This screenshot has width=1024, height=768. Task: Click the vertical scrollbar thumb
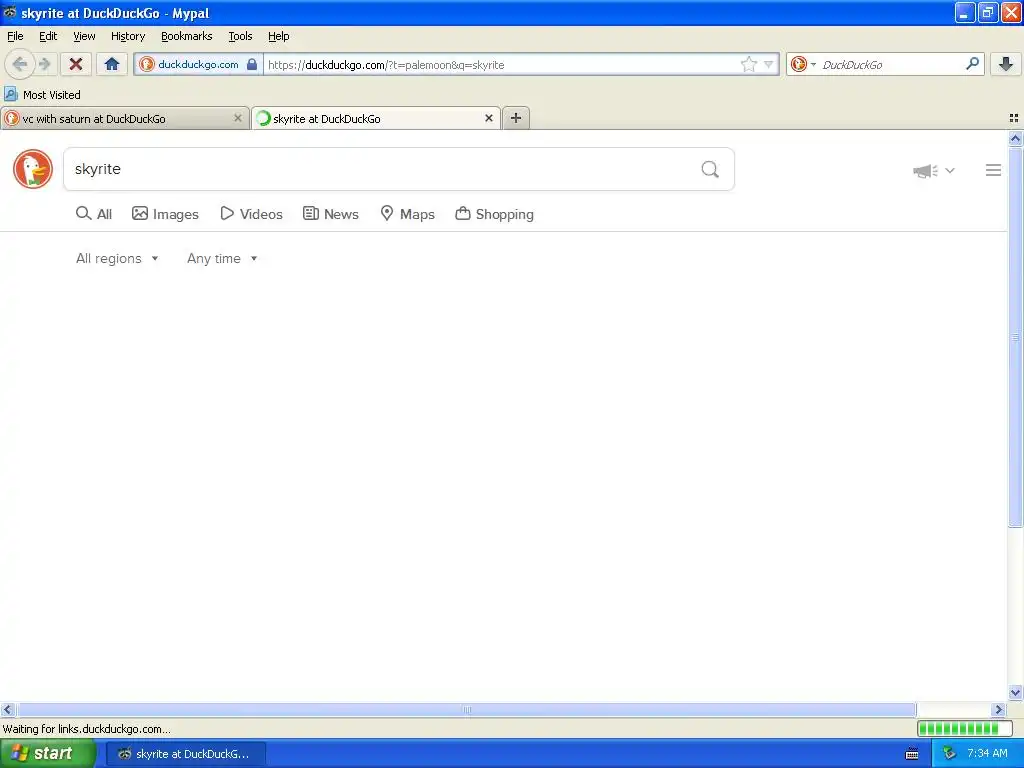click(x=1015, y=337)
